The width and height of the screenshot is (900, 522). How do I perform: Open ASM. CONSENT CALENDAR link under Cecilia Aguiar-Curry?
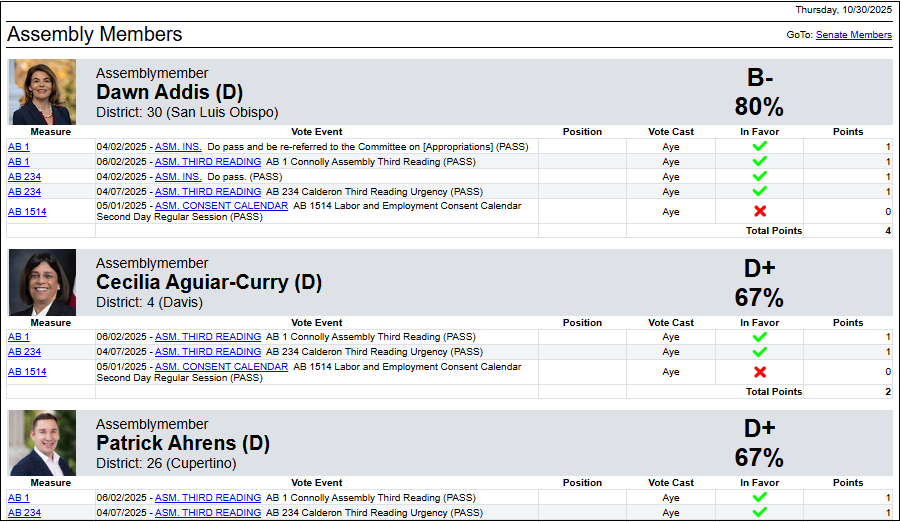click(x=221, y=366)
